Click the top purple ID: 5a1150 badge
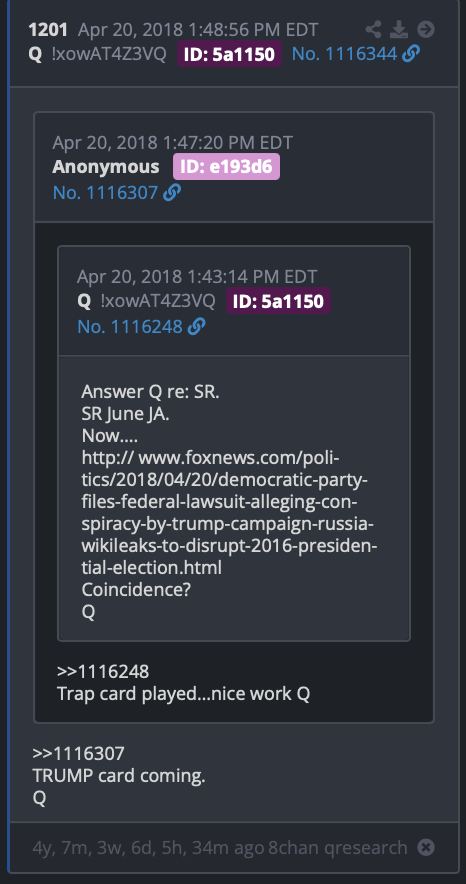The width and height of the screenshot is (466, 884). [x=229, y=54]
